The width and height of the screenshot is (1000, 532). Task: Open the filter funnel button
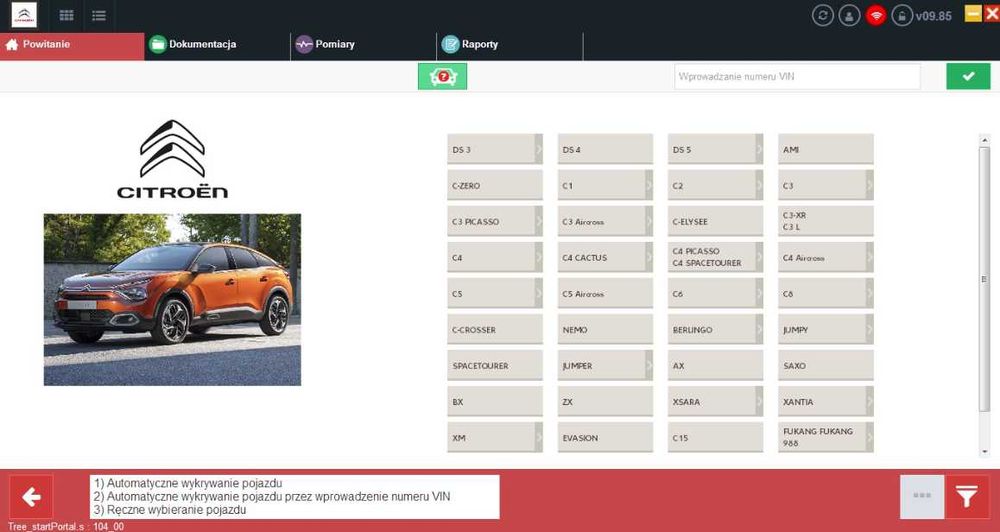pos(967,497)
